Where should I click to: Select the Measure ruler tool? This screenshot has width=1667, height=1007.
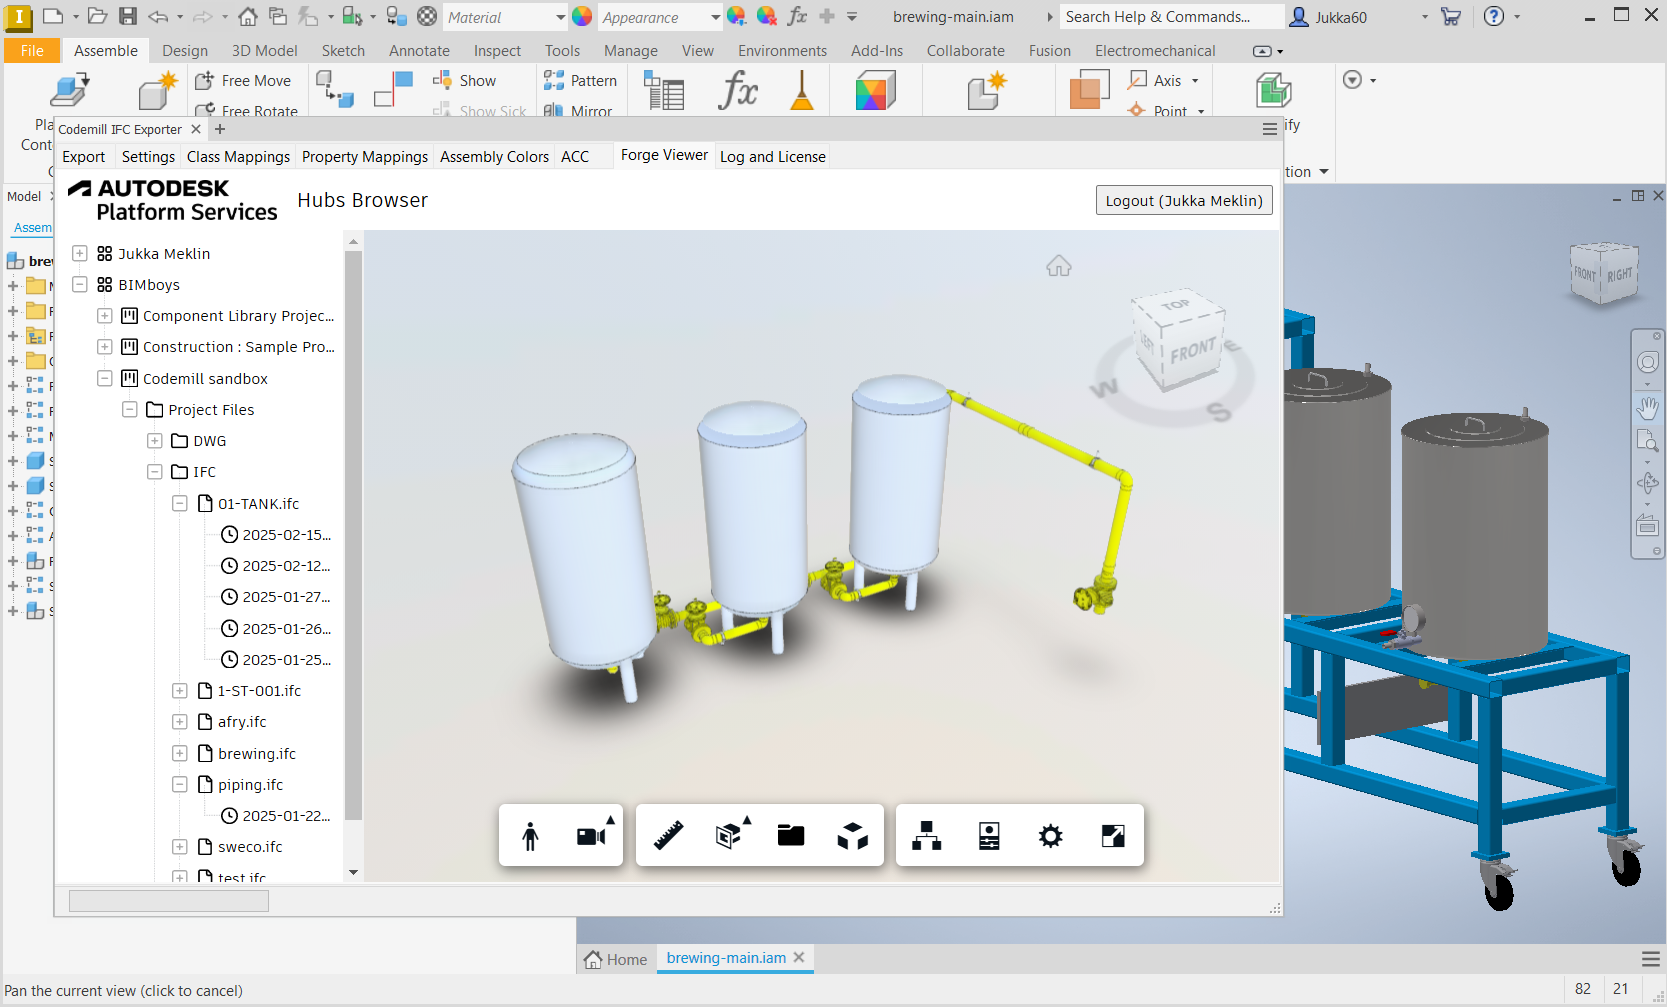coord(668,836)
